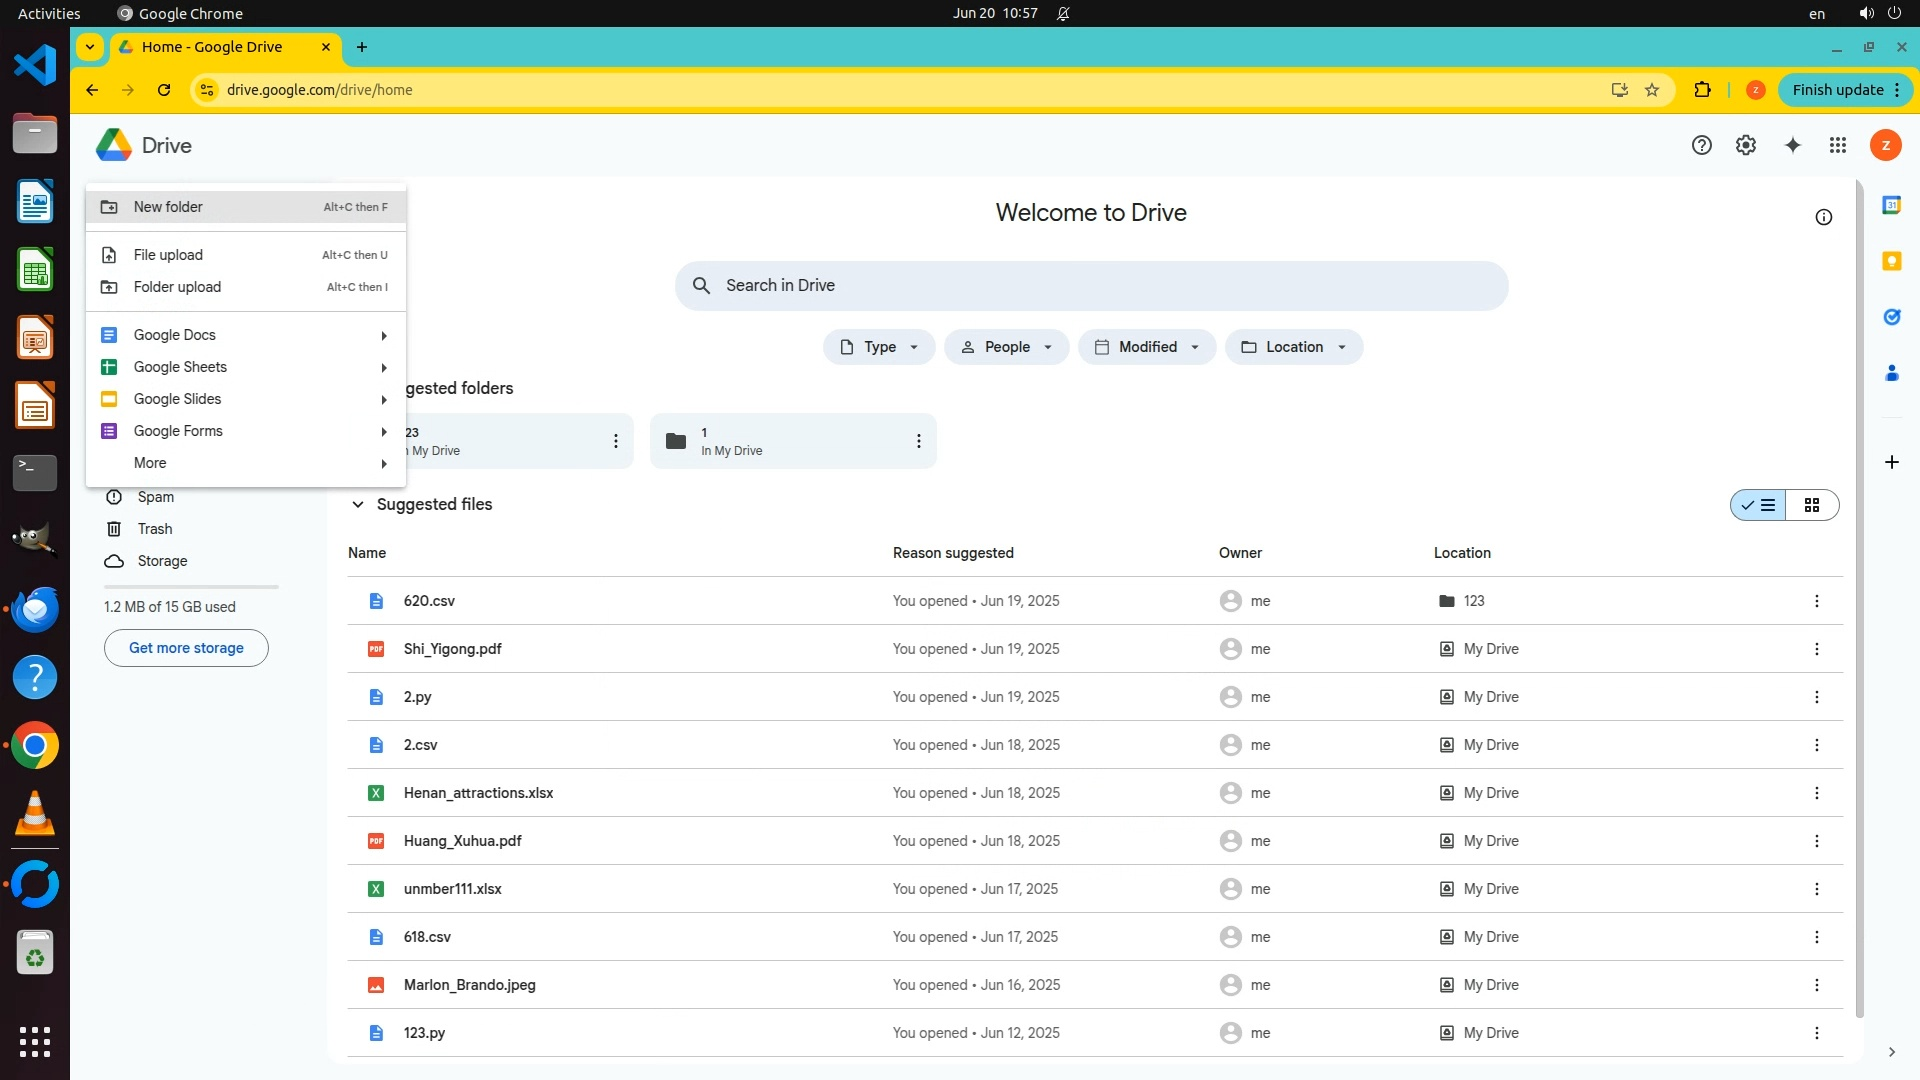Collapse the Suggested files section

click(x=357, y=504)
